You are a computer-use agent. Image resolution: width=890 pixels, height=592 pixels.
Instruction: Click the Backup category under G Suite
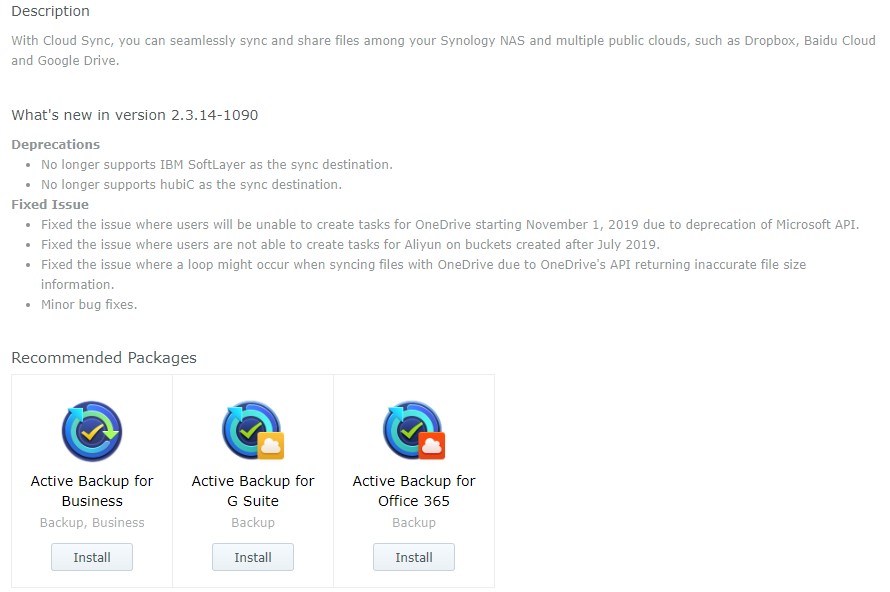click(253, 523)
